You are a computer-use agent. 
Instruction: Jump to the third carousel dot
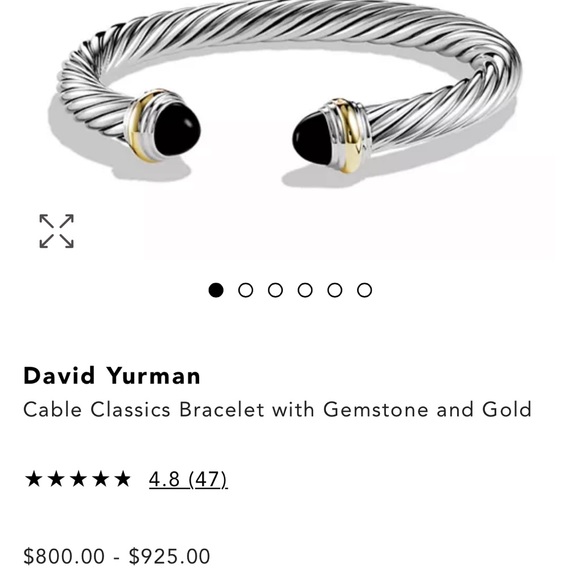(275, 290)
